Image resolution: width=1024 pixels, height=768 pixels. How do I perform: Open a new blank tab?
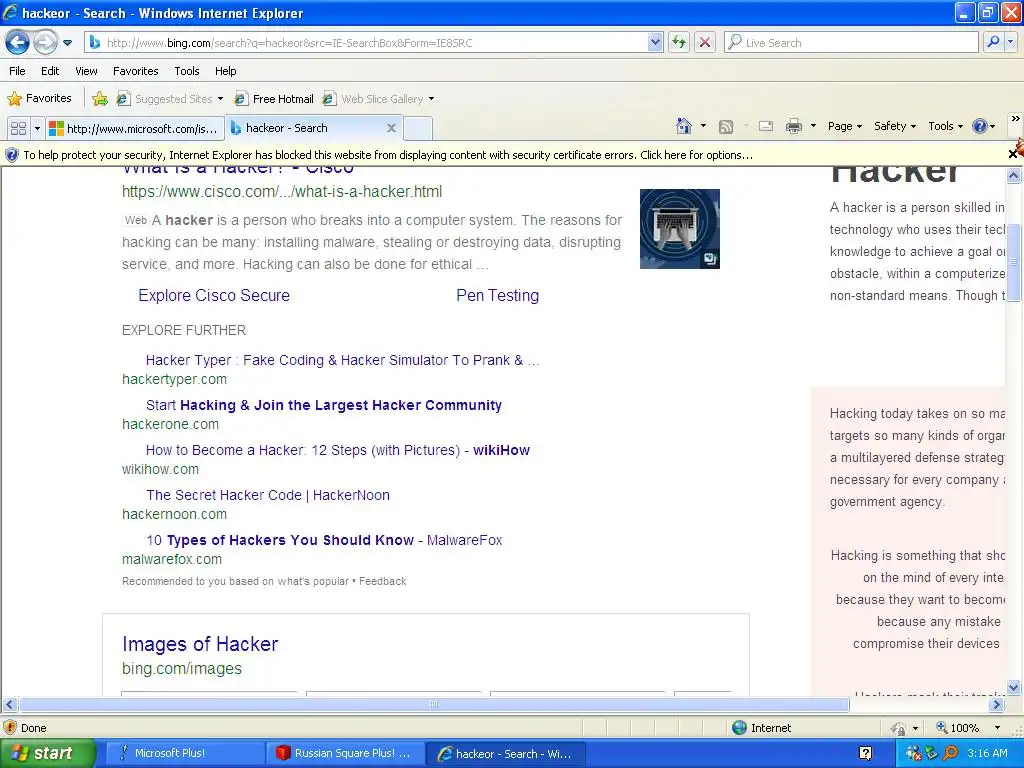pyautogui.click(x=418, y=128)
